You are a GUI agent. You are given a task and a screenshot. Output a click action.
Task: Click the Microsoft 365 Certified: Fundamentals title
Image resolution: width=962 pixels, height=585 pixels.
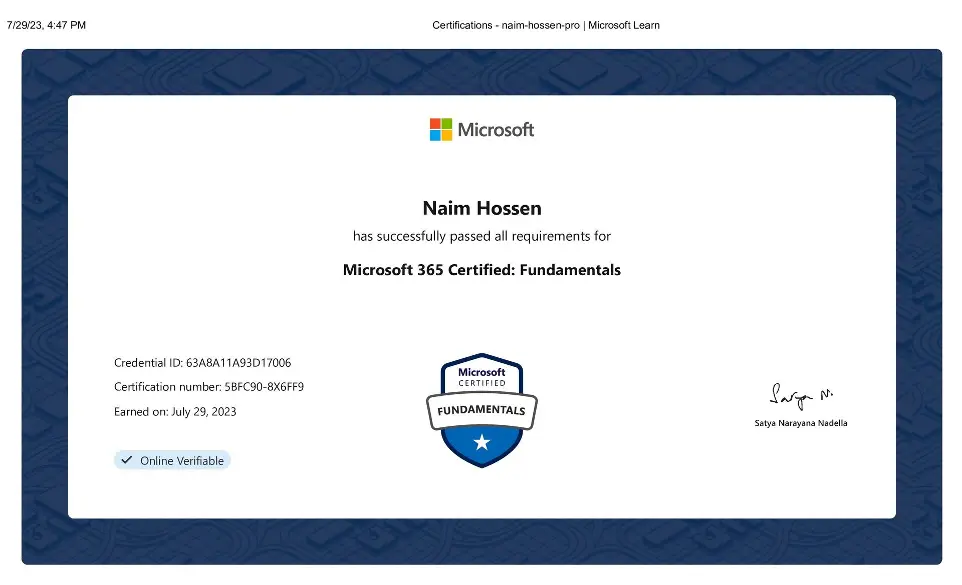pos(482,270)
